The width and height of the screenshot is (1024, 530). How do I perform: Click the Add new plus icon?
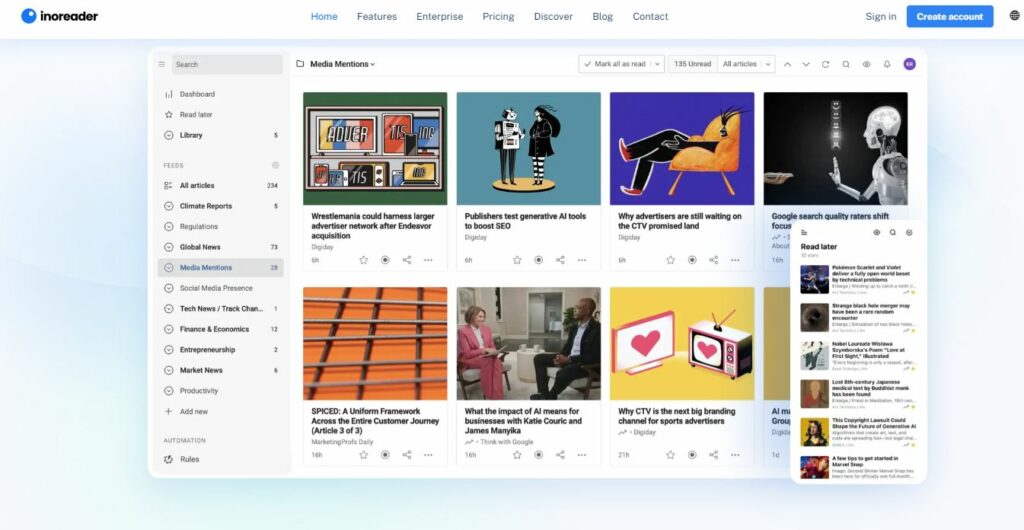click(168, 411)
